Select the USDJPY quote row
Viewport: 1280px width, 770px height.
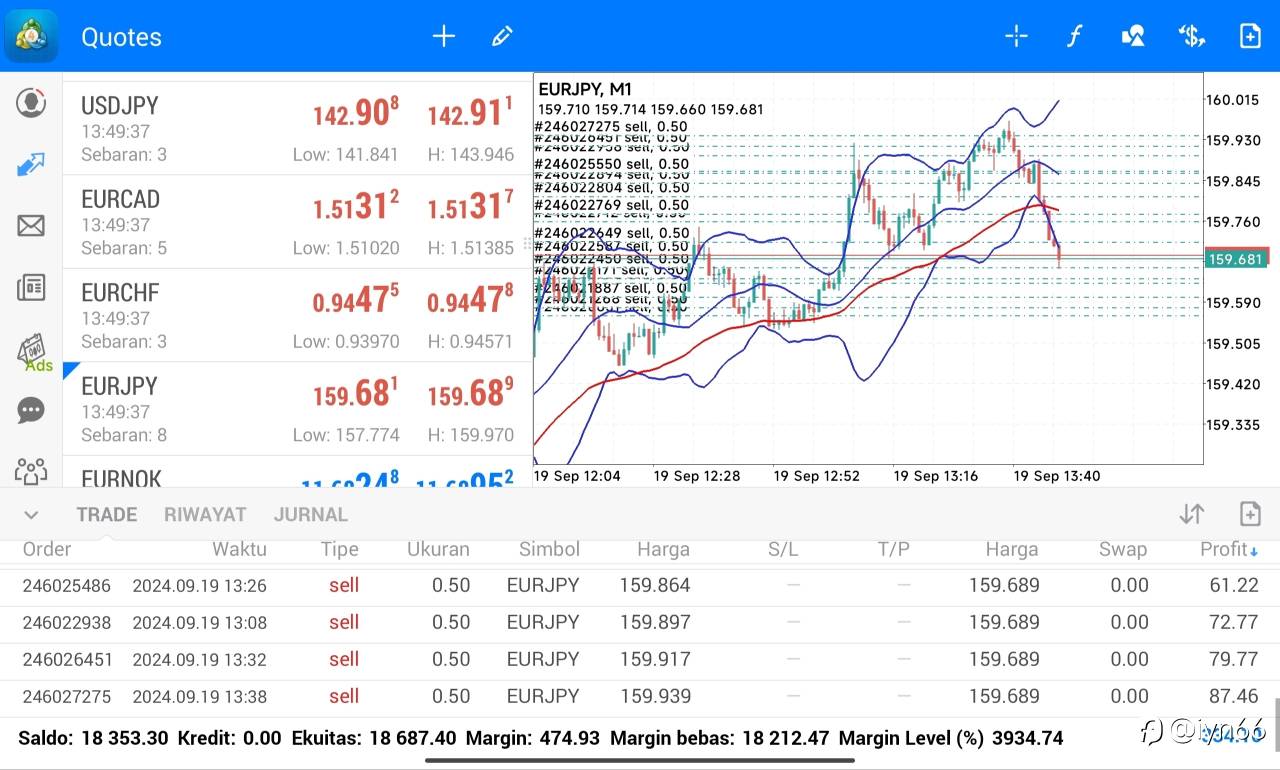(x=298, y=129)
